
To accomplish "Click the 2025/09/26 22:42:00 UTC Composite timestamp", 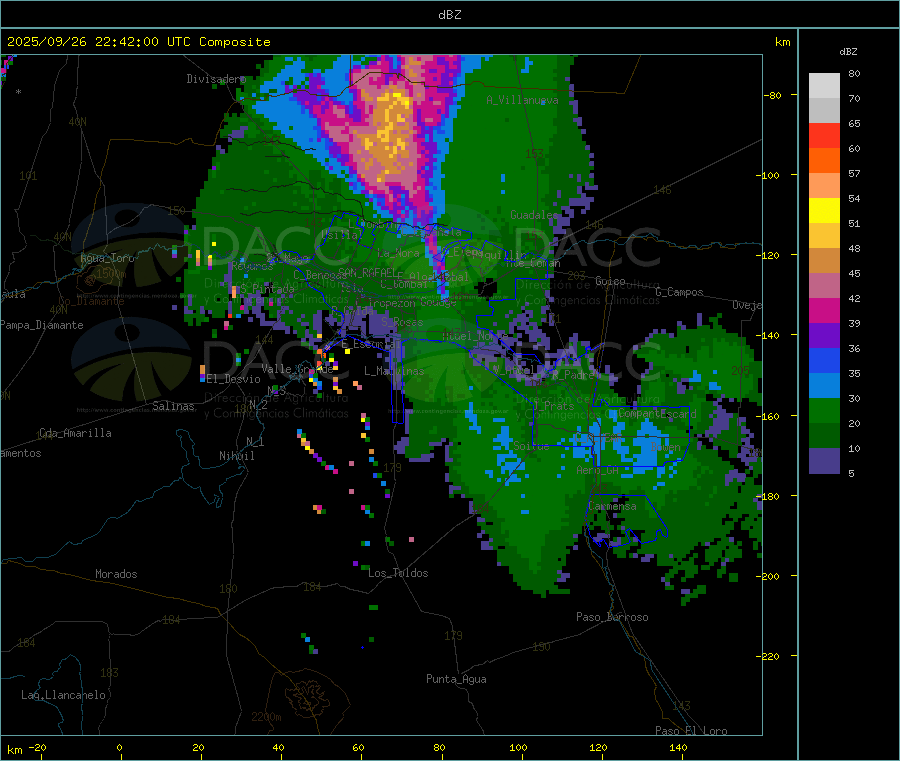I will pyautogui.click(x=138, y=42).
